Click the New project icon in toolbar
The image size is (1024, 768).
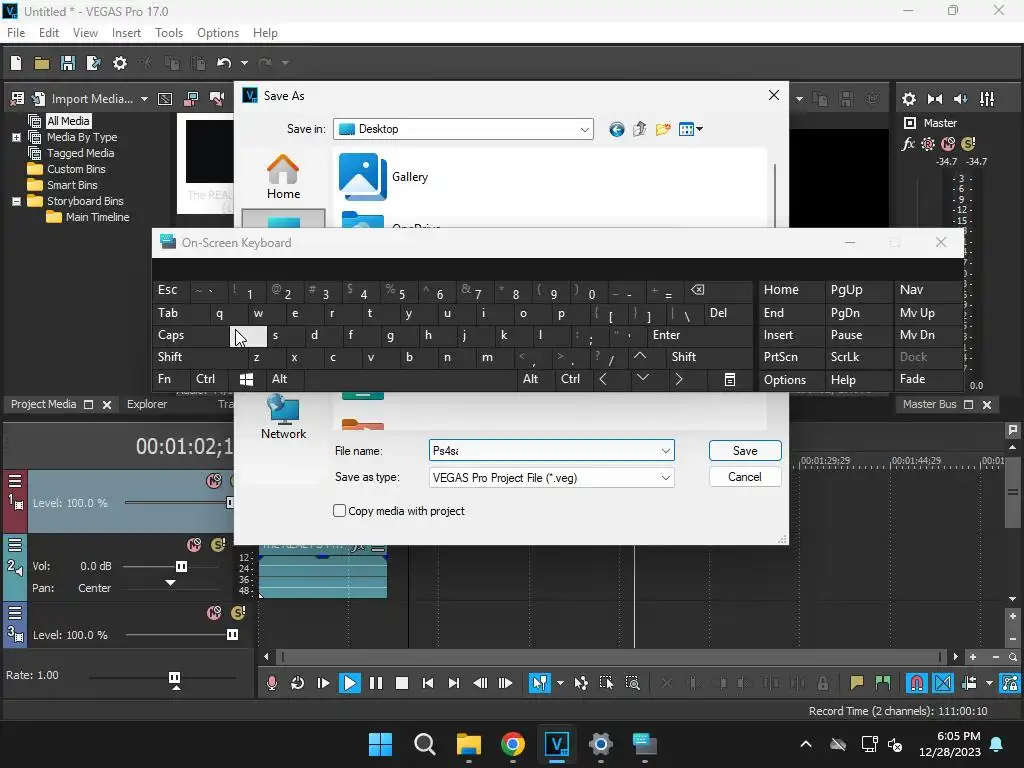click(16, 63)
